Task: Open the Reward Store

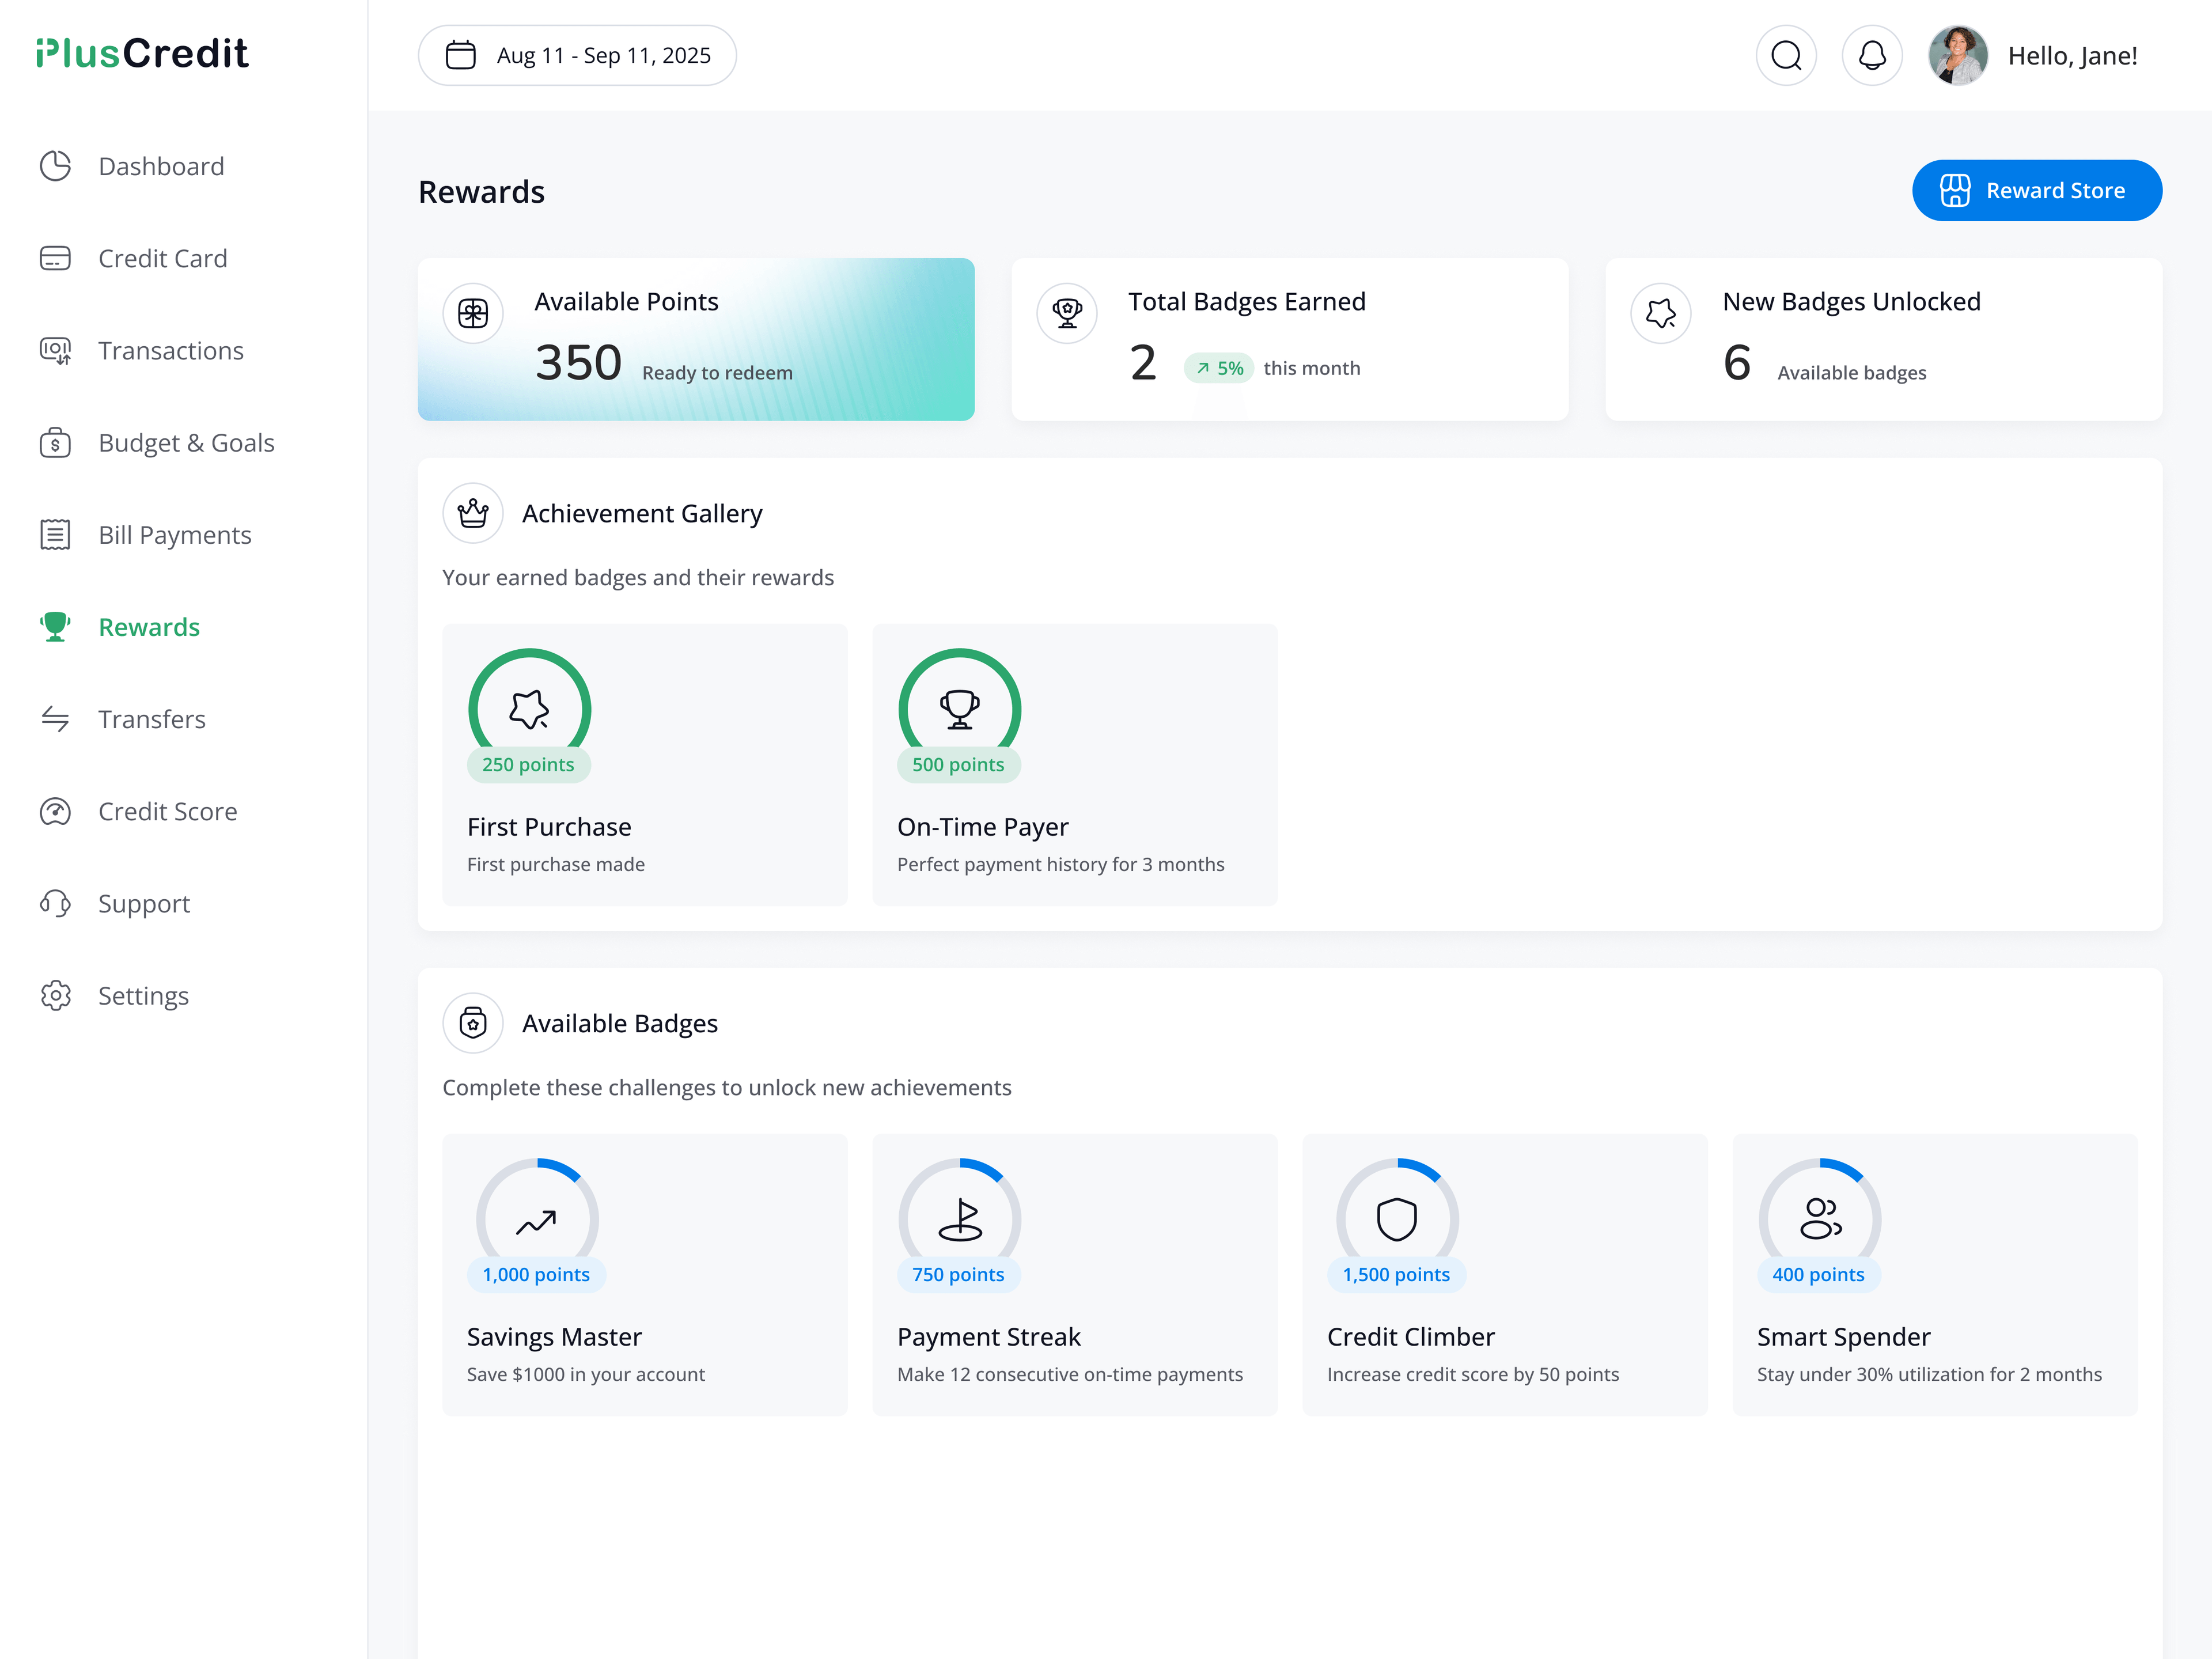Action: [2037, 190]
